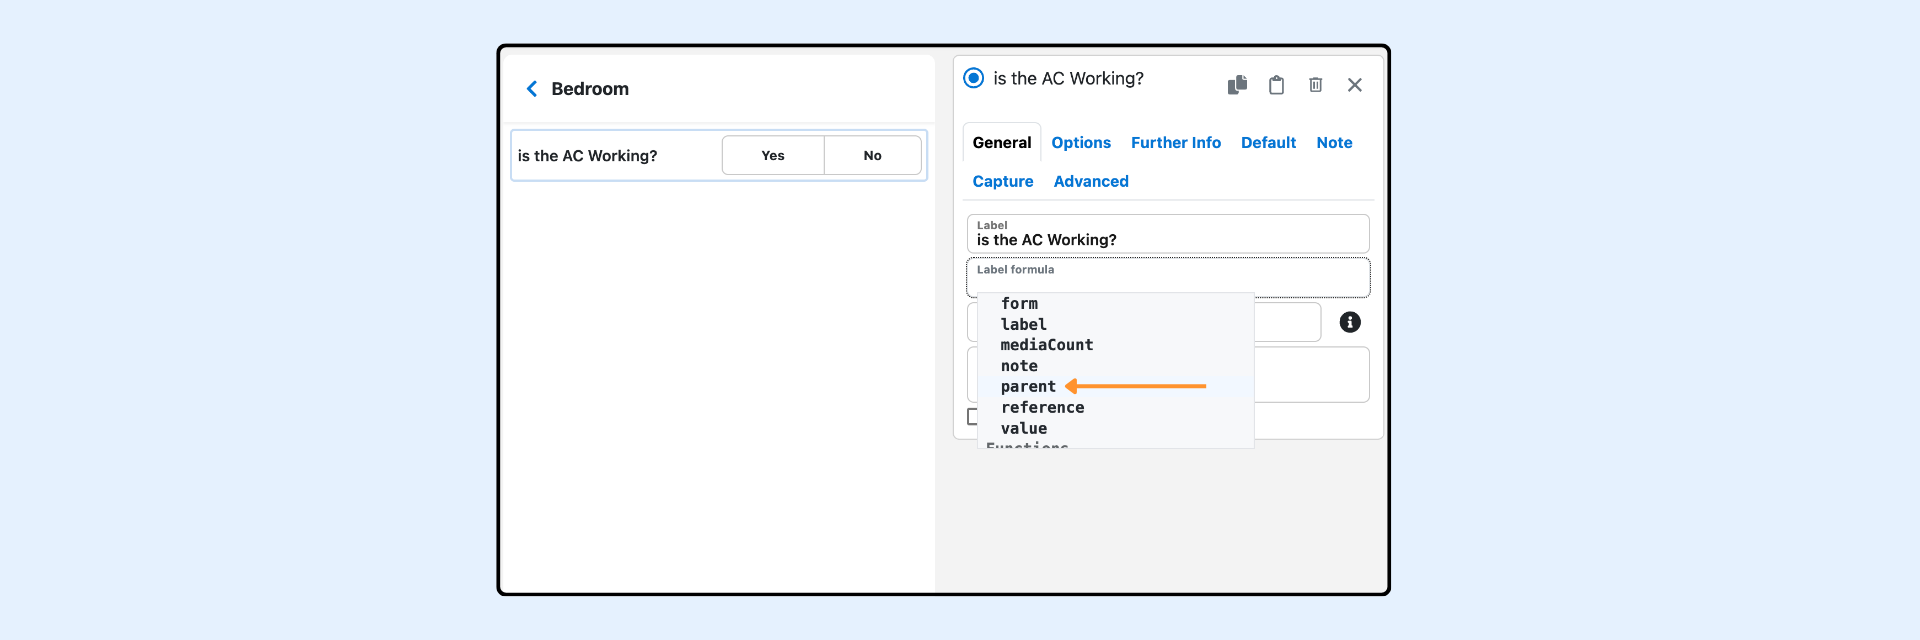Pick 'mediaCount' in the suggestion dropdown
1920x640 pixels.
[1046, 345]
